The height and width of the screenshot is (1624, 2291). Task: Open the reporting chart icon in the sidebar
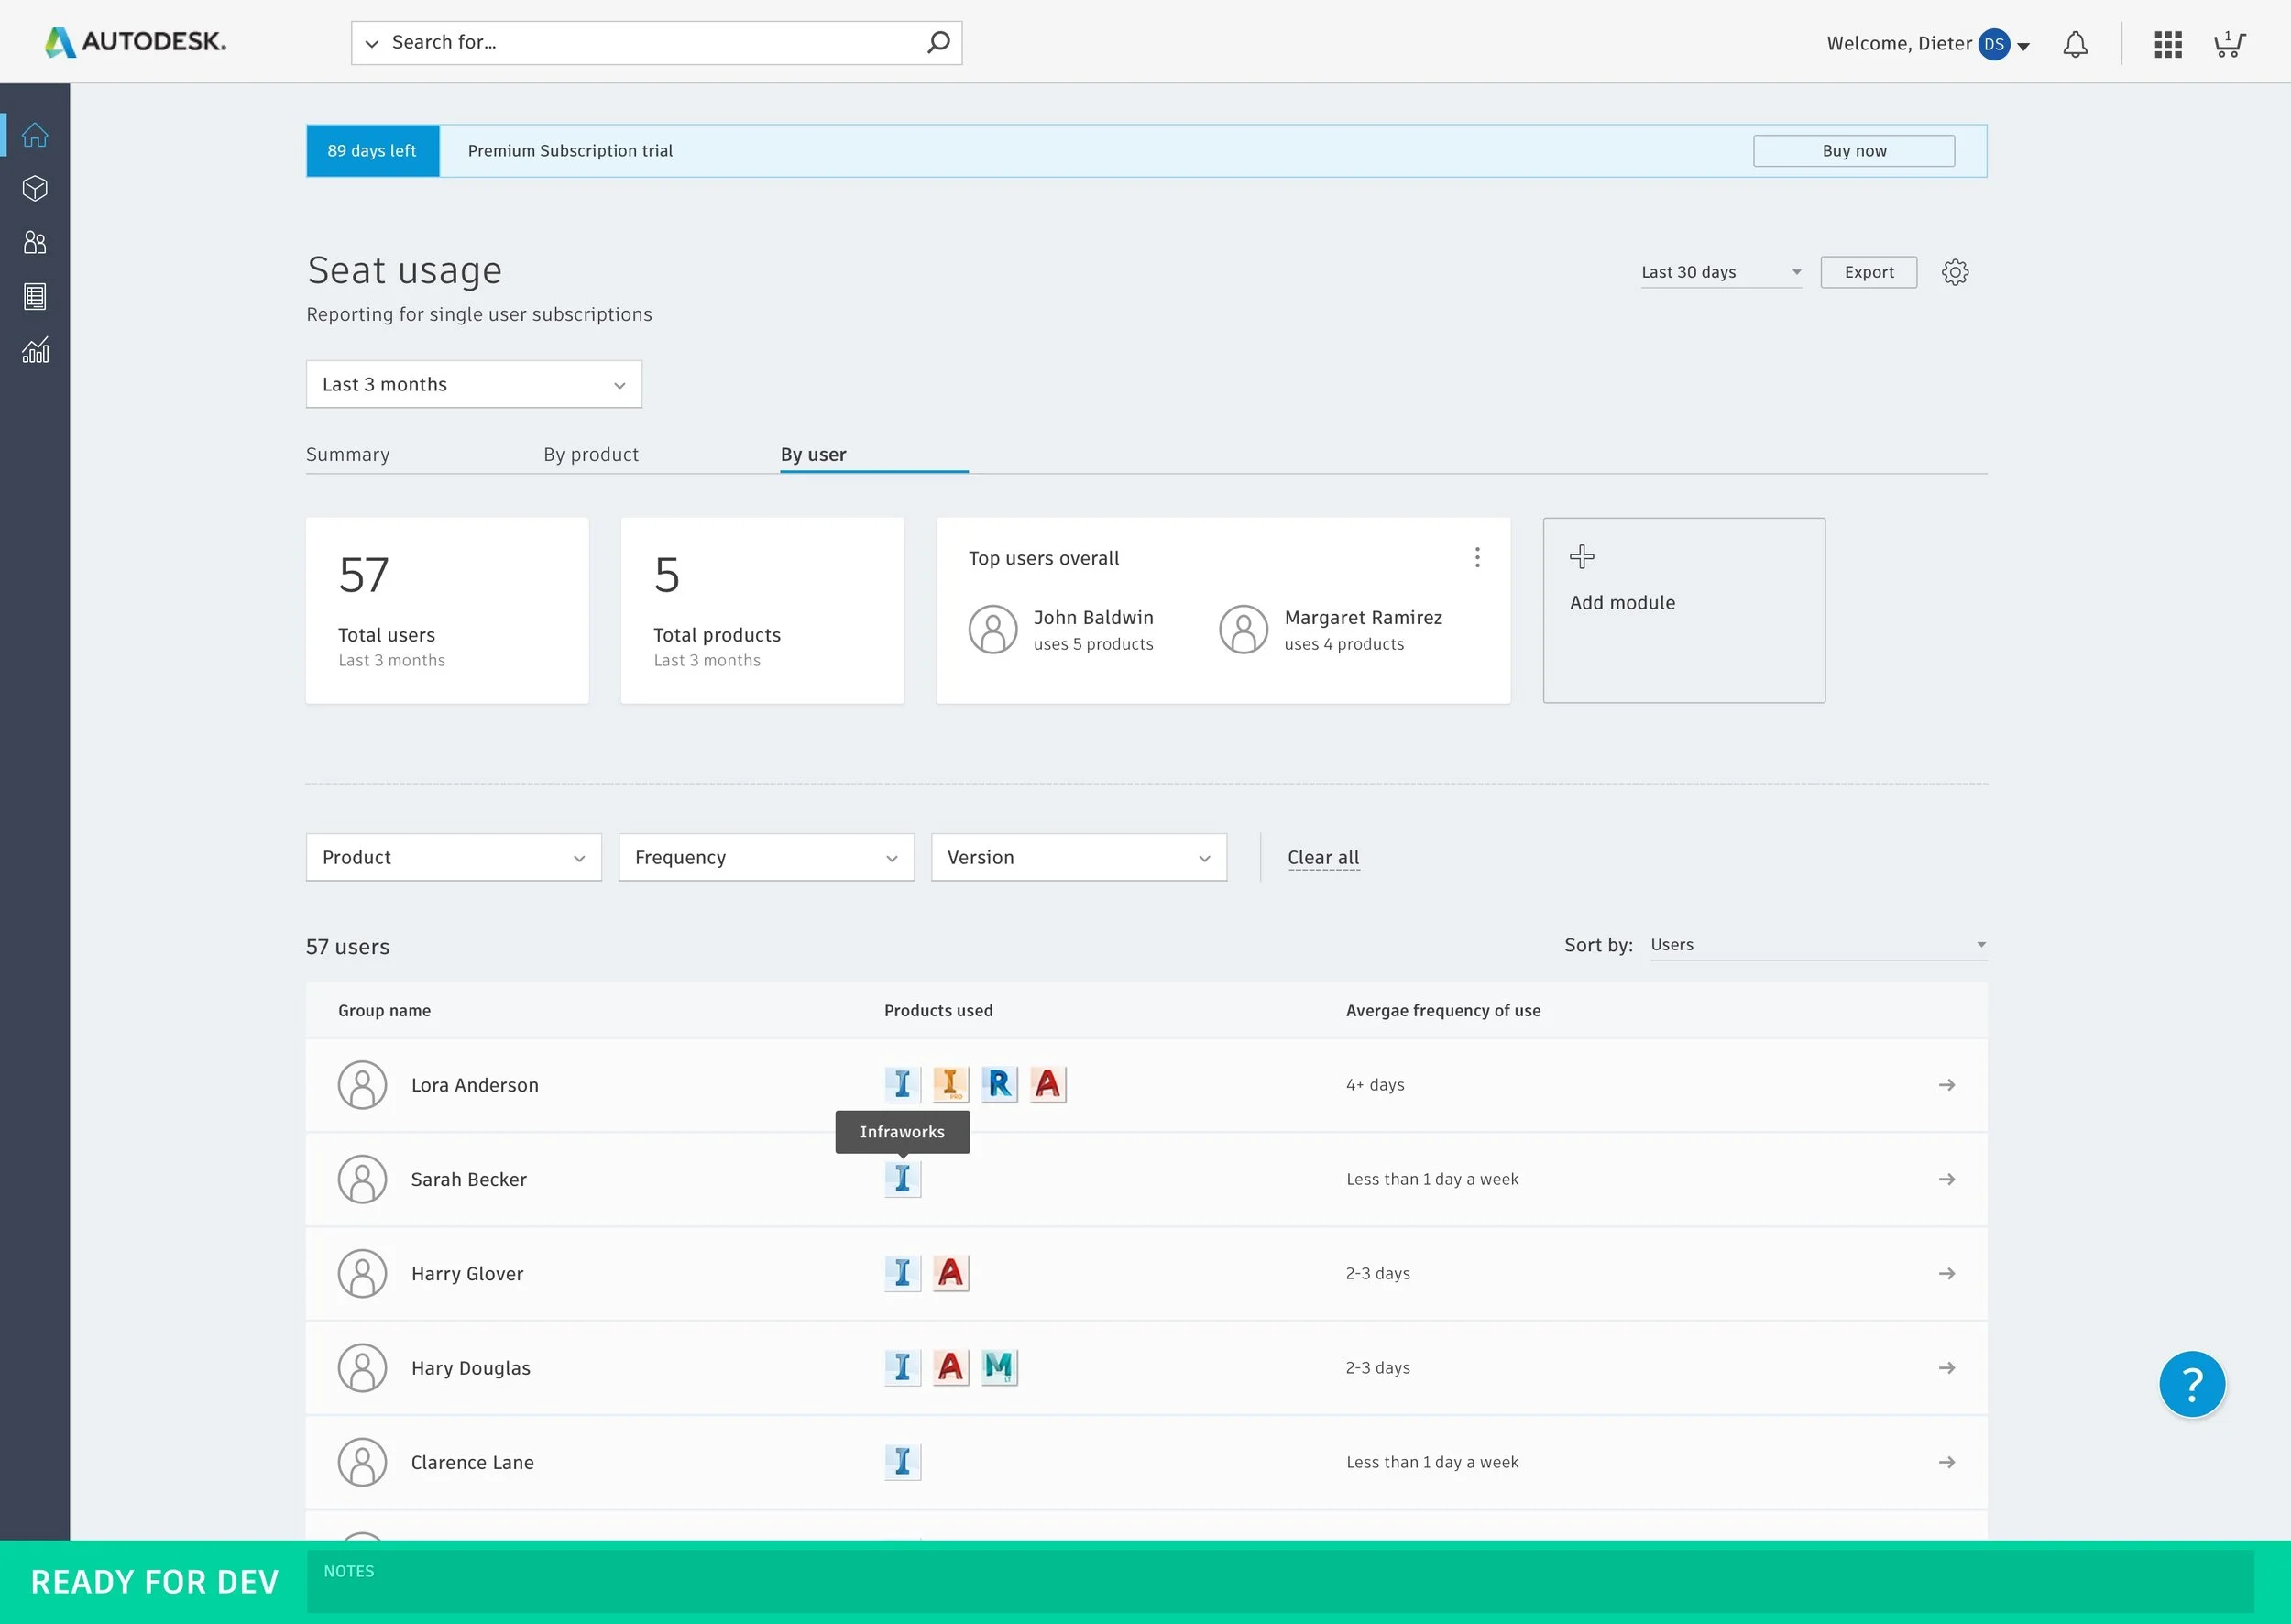point(35,350)
